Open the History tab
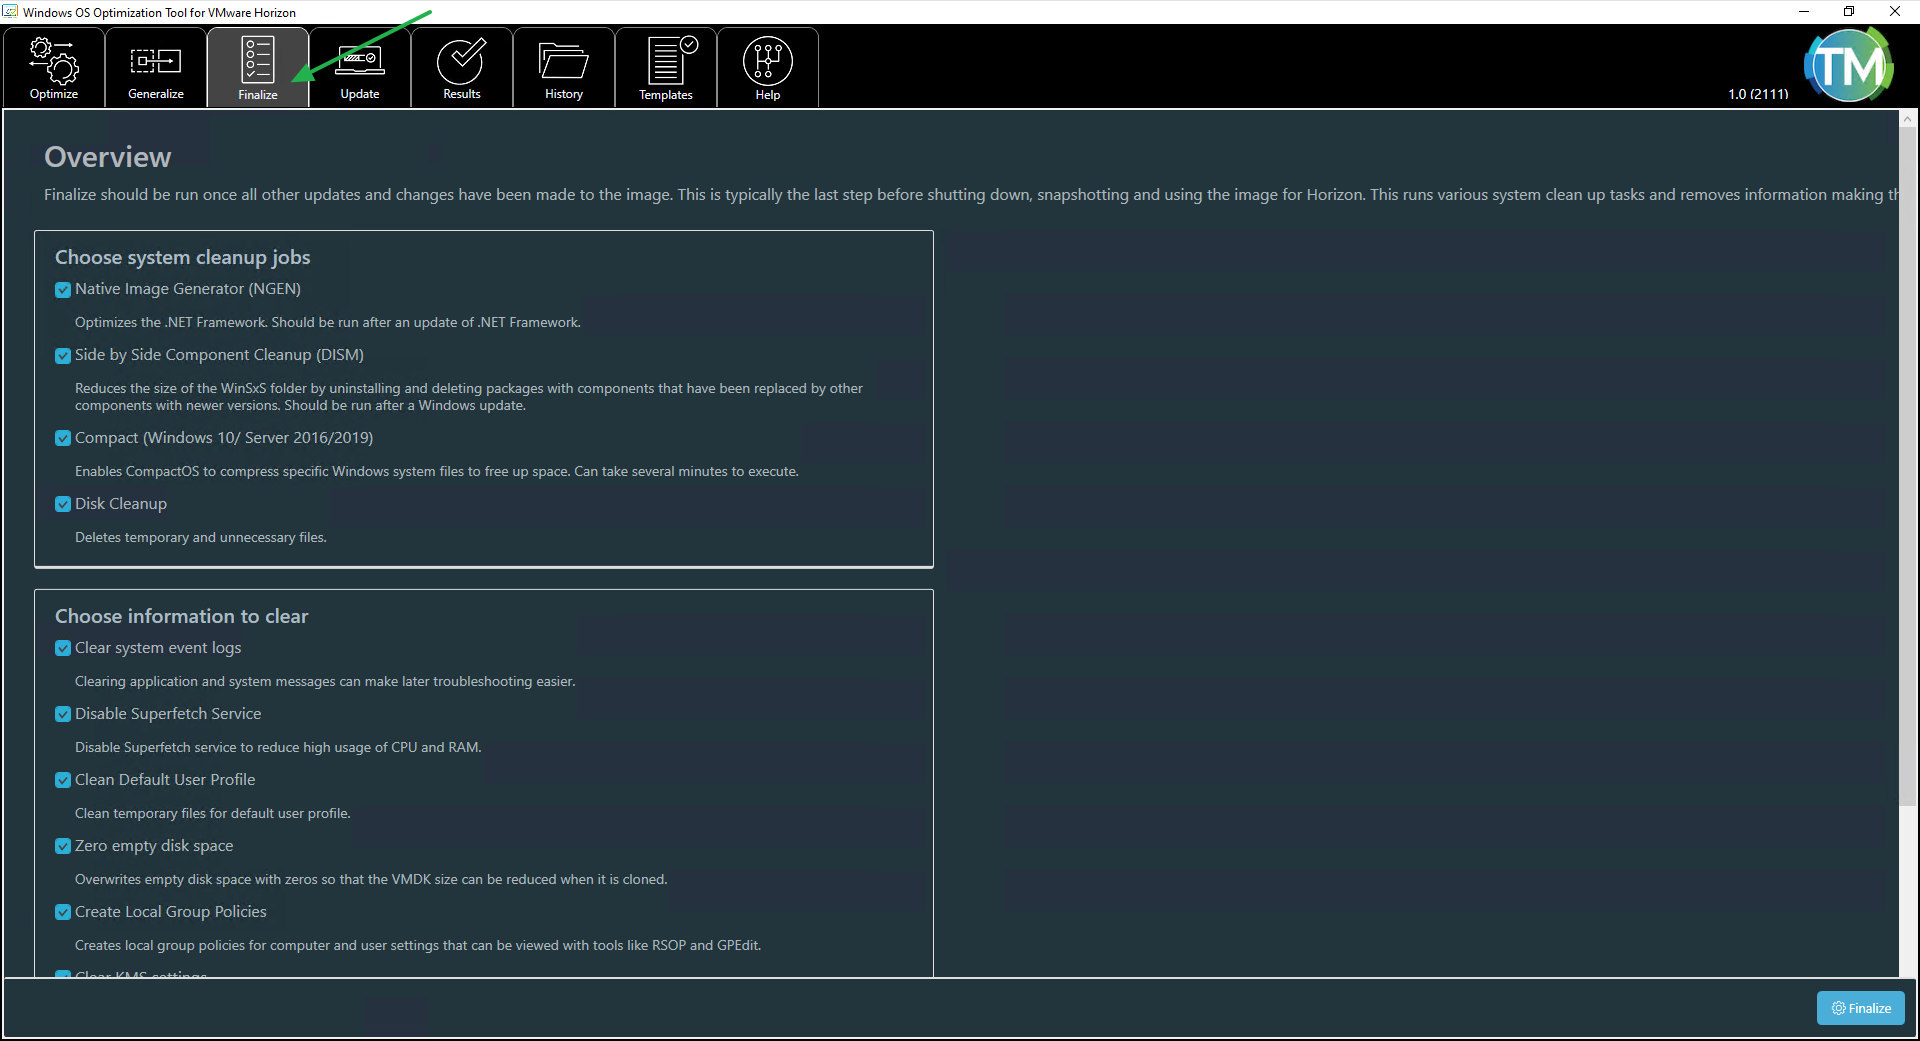The height and width of the screenshot is (1041, 1920). [x=564, y=67]
